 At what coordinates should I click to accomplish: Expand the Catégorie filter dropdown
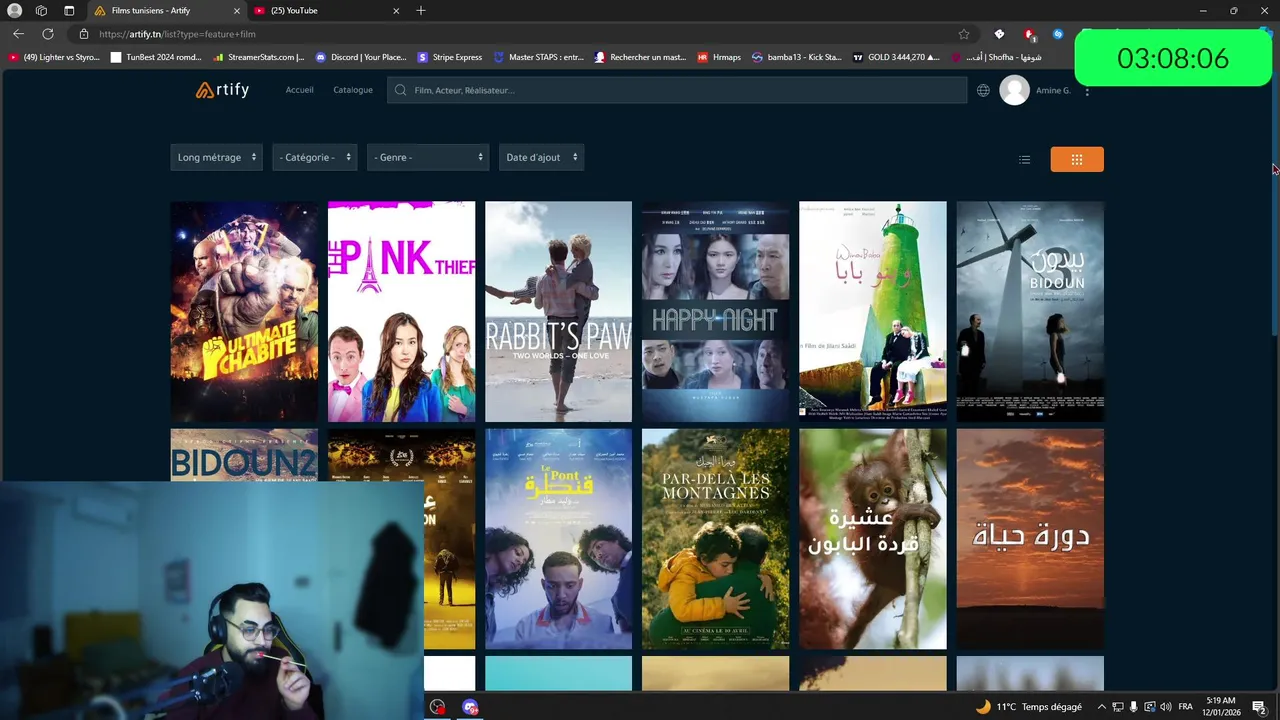[x=314, y=157]
